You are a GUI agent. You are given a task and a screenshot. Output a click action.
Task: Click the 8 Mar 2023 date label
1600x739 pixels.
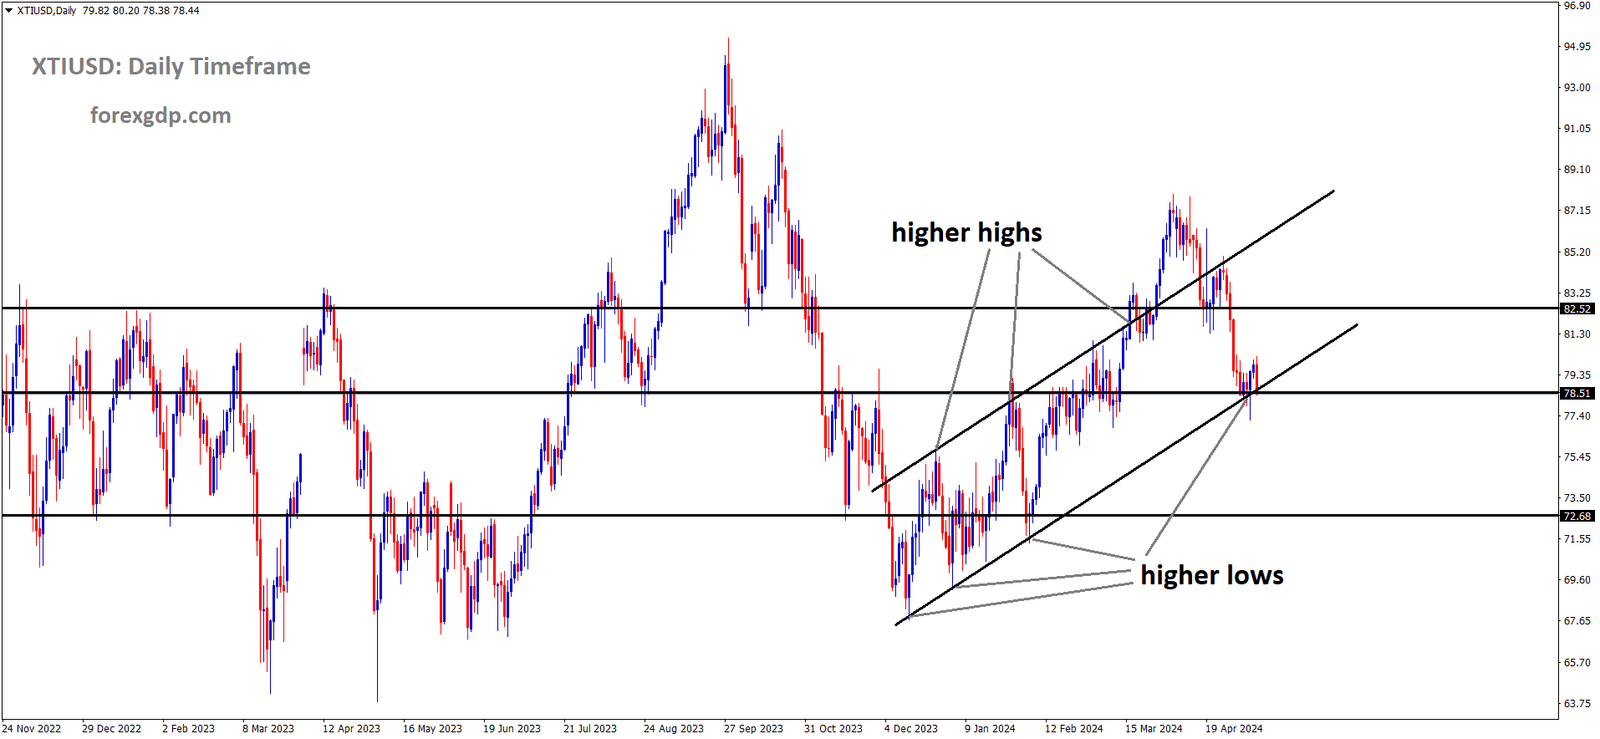[x=268, y=729]
